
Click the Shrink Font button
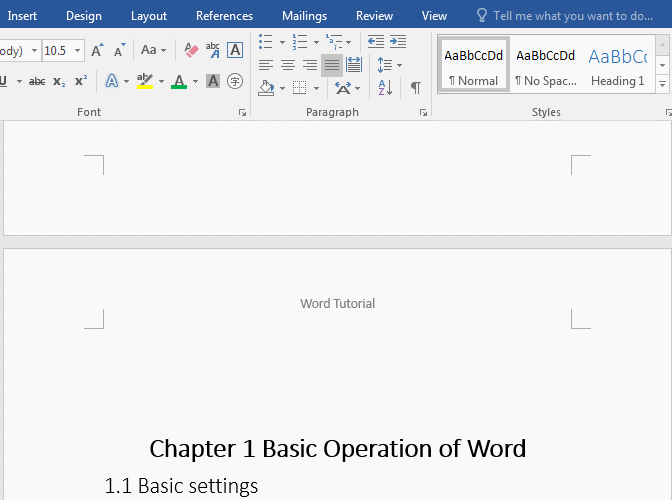(120, 51)
